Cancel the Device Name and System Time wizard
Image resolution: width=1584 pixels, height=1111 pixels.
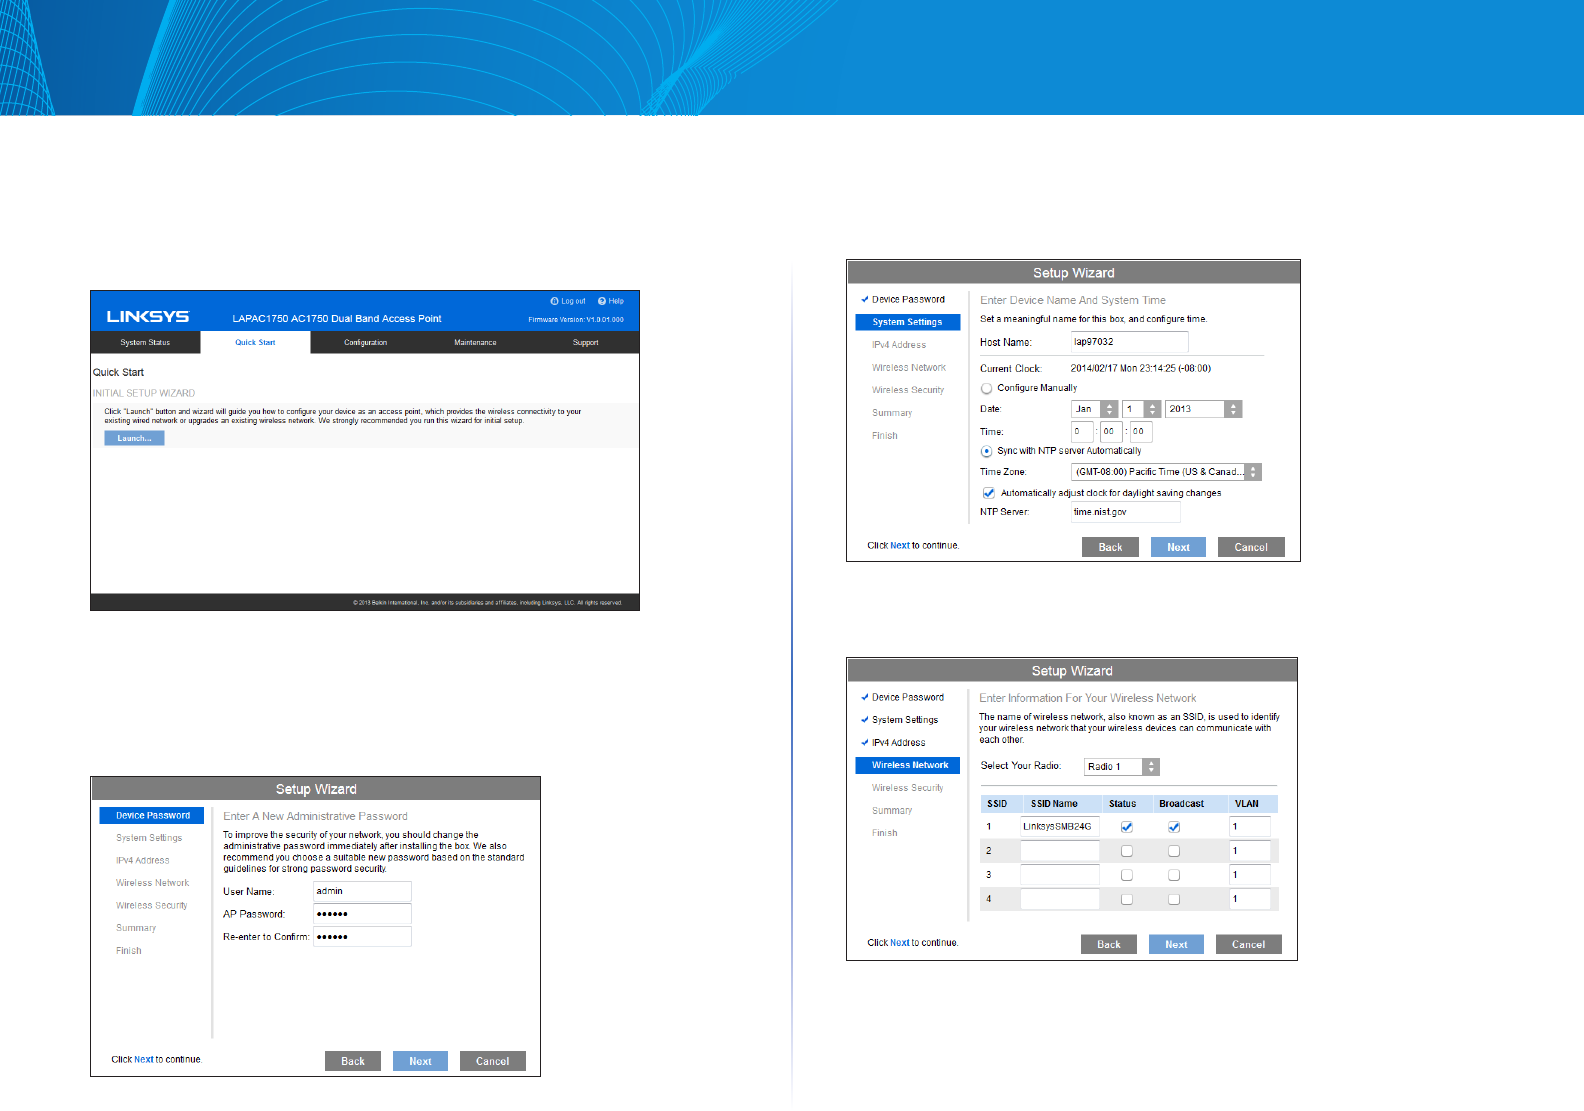tap(1251, 547)
